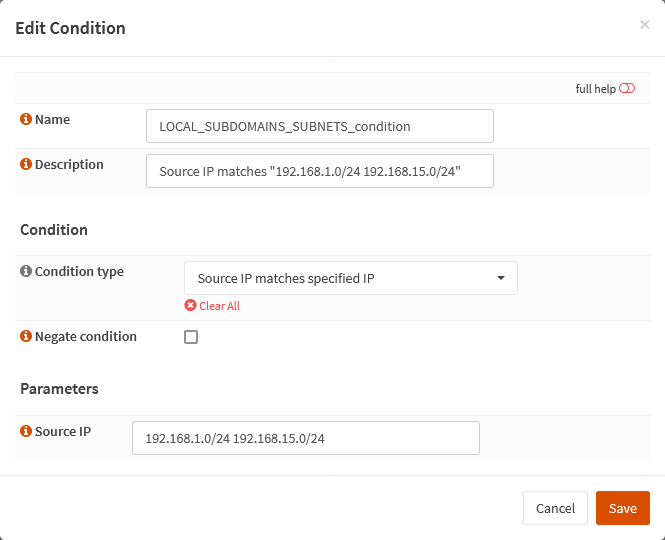
Task: Click the info icon beside Source IP
Action: coord(26,432)
